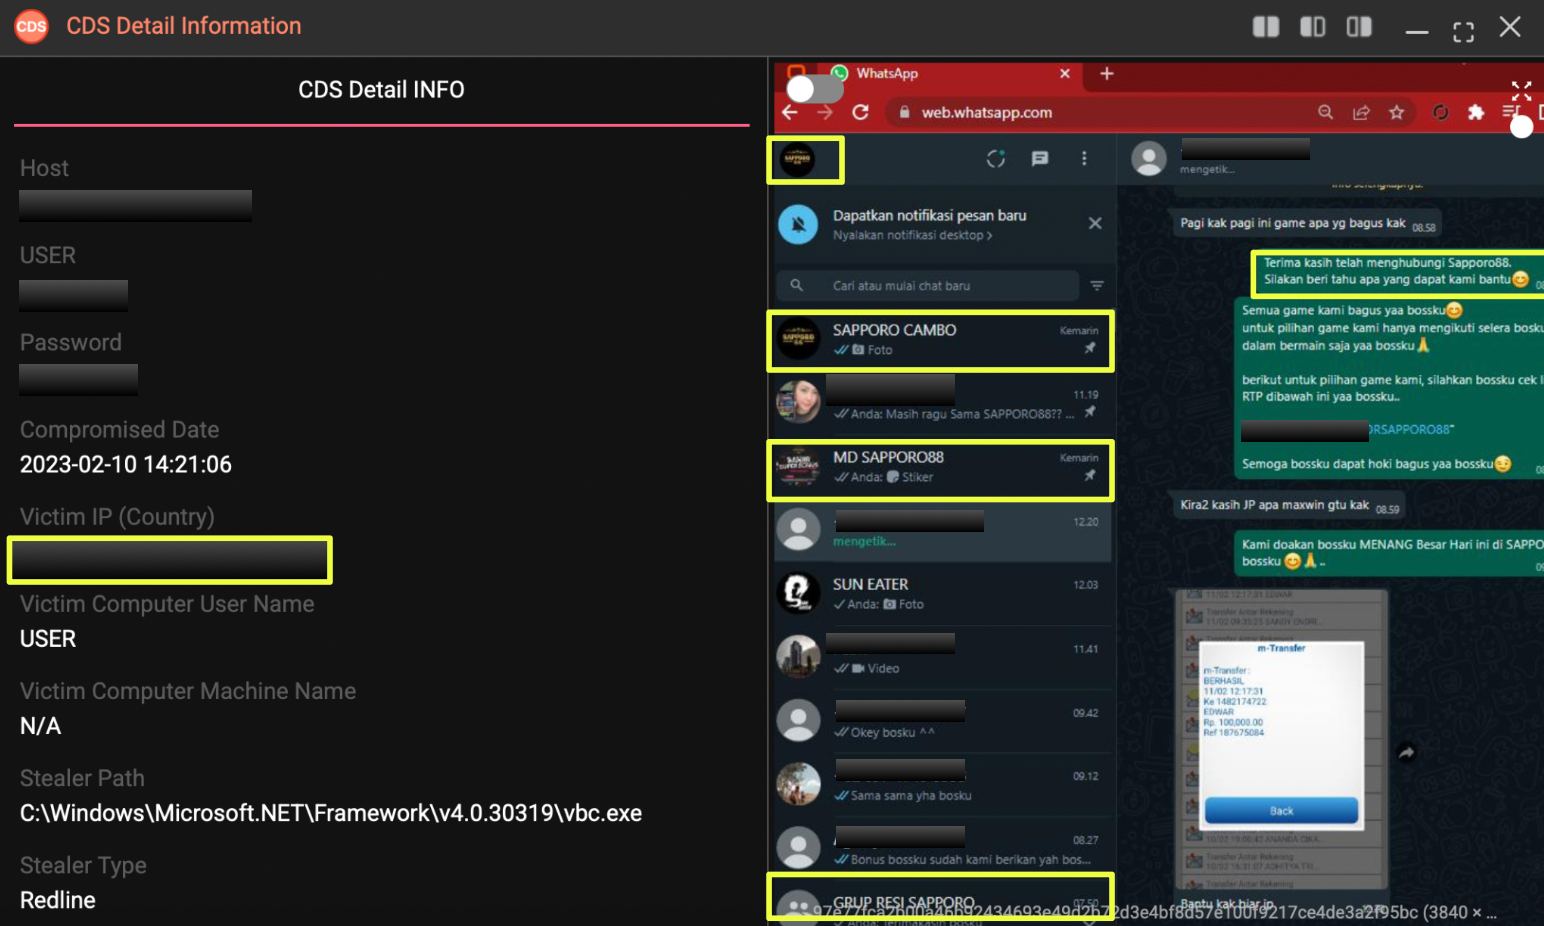Image resolution: width=1544 pixels, height=926 pixels.
Task: Open the browser extensions puzzle icon
Action: [x=1475, y=112]
